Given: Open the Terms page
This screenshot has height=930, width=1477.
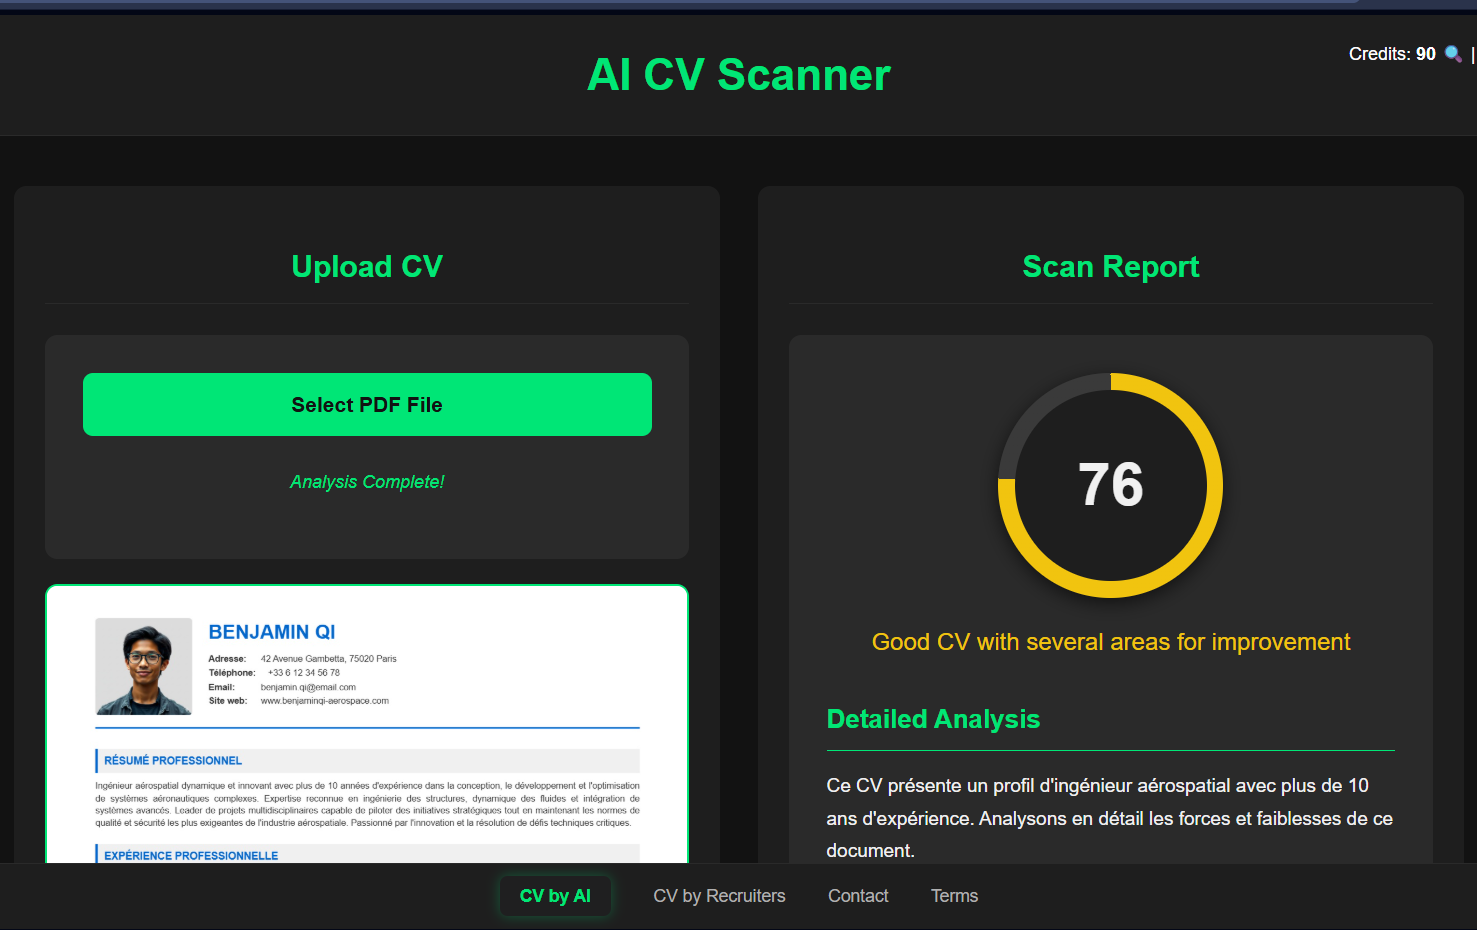Looking at the screenshot, I should [x=953, y=895].
